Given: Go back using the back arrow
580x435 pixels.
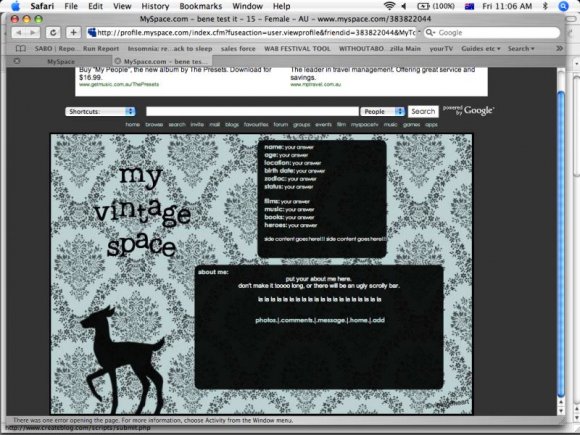Looking at the screenshot, I should tap(18, 33).
